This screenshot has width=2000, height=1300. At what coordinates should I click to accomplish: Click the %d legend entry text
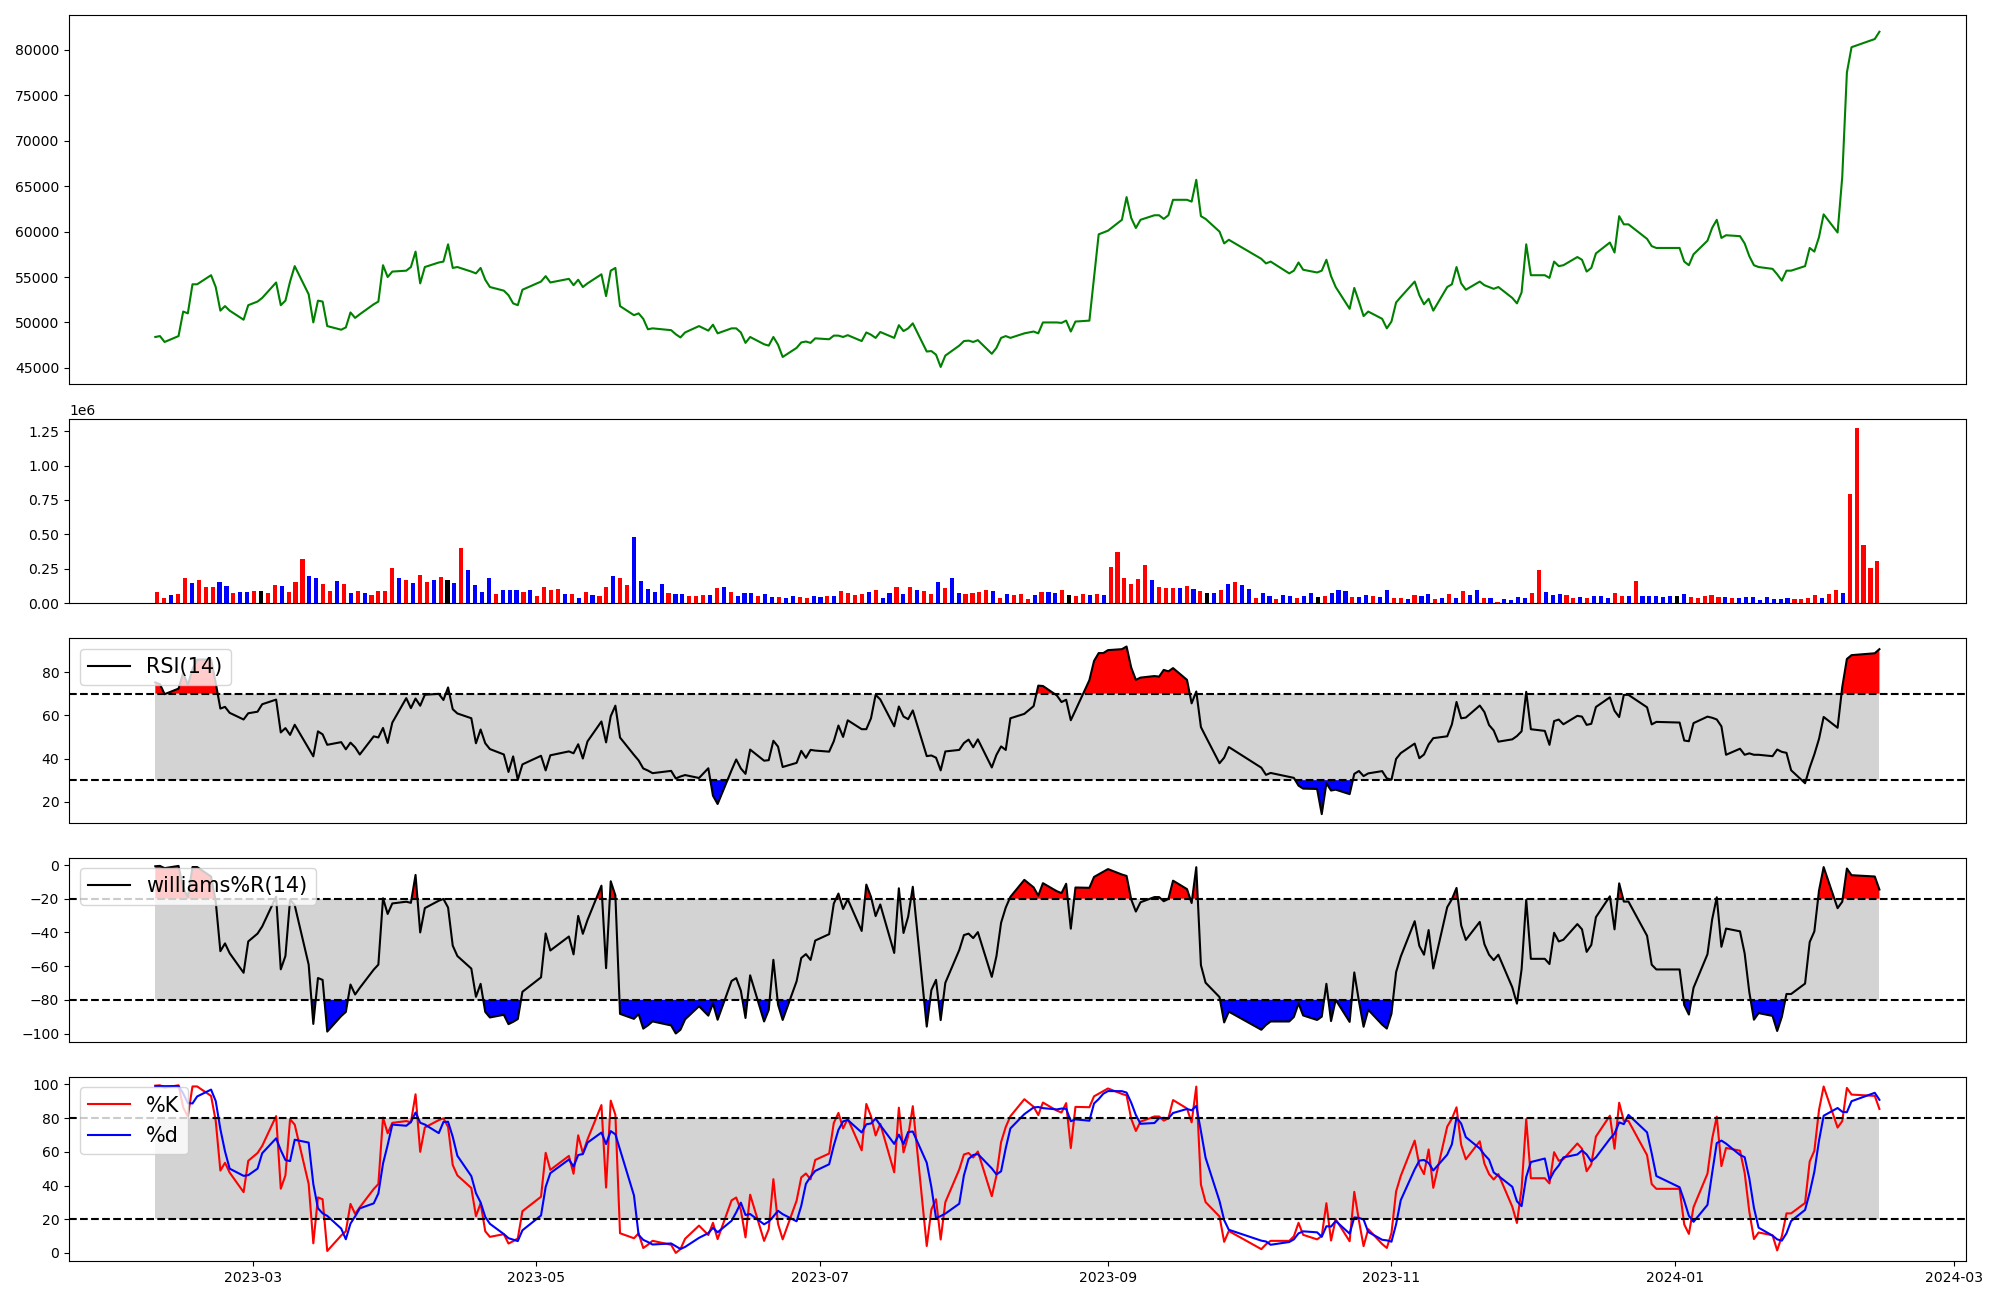(x=162, y=1135)
